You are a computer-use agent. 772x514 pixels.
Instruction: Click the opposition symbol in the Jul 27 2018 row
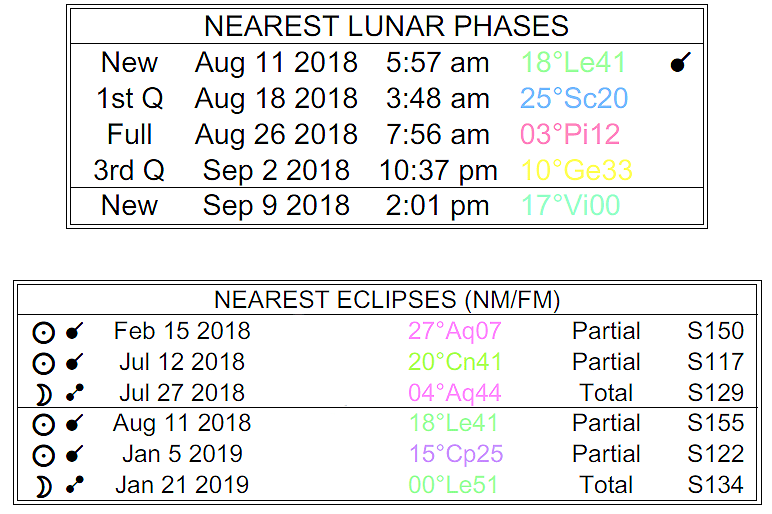[74, 394]
